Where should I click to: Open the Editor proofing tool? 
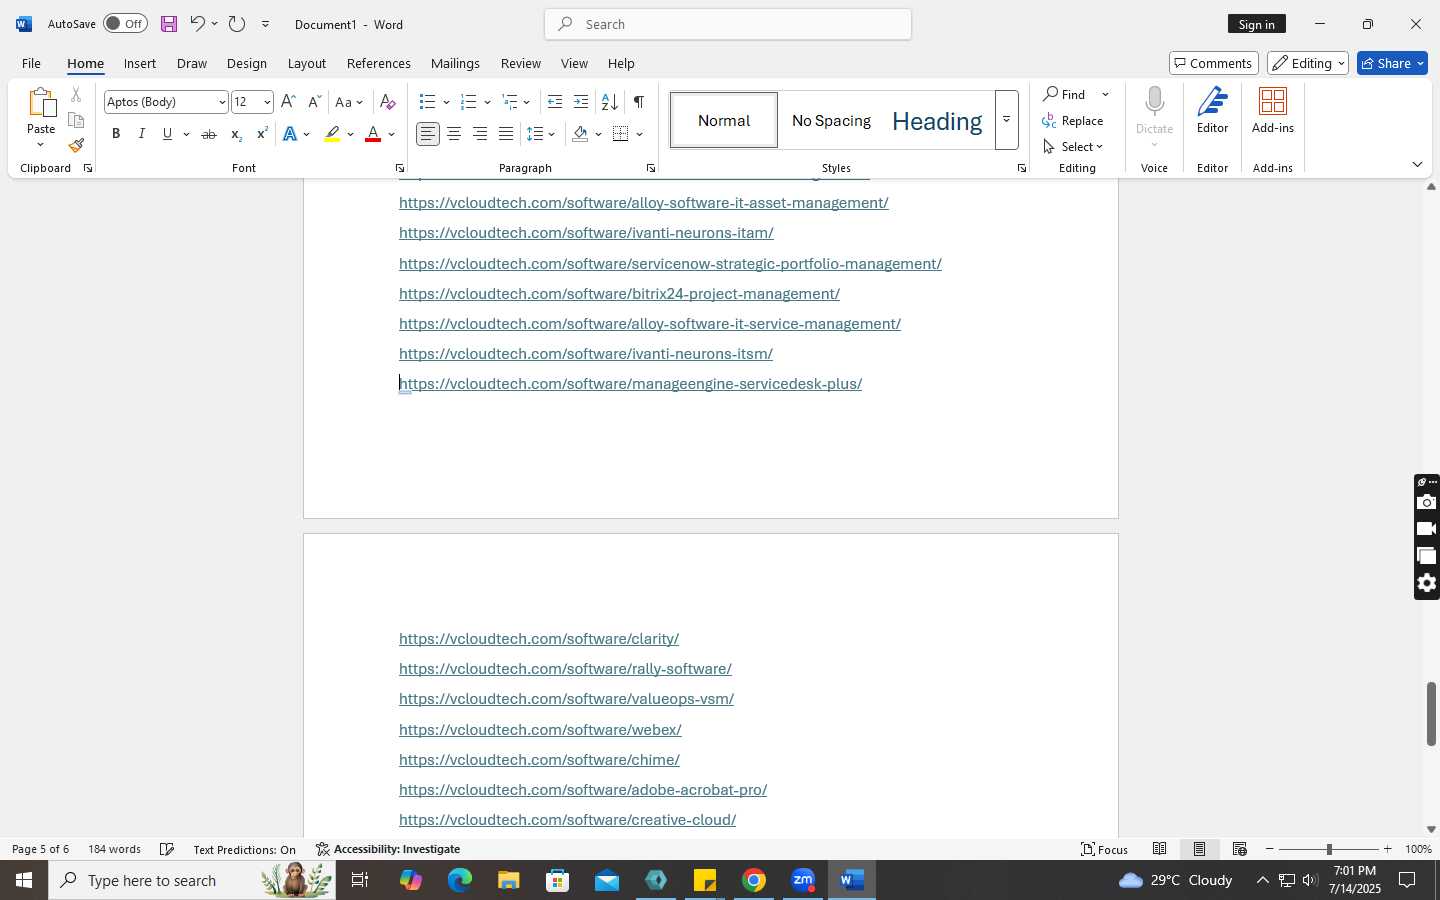tap(1212, 110)
